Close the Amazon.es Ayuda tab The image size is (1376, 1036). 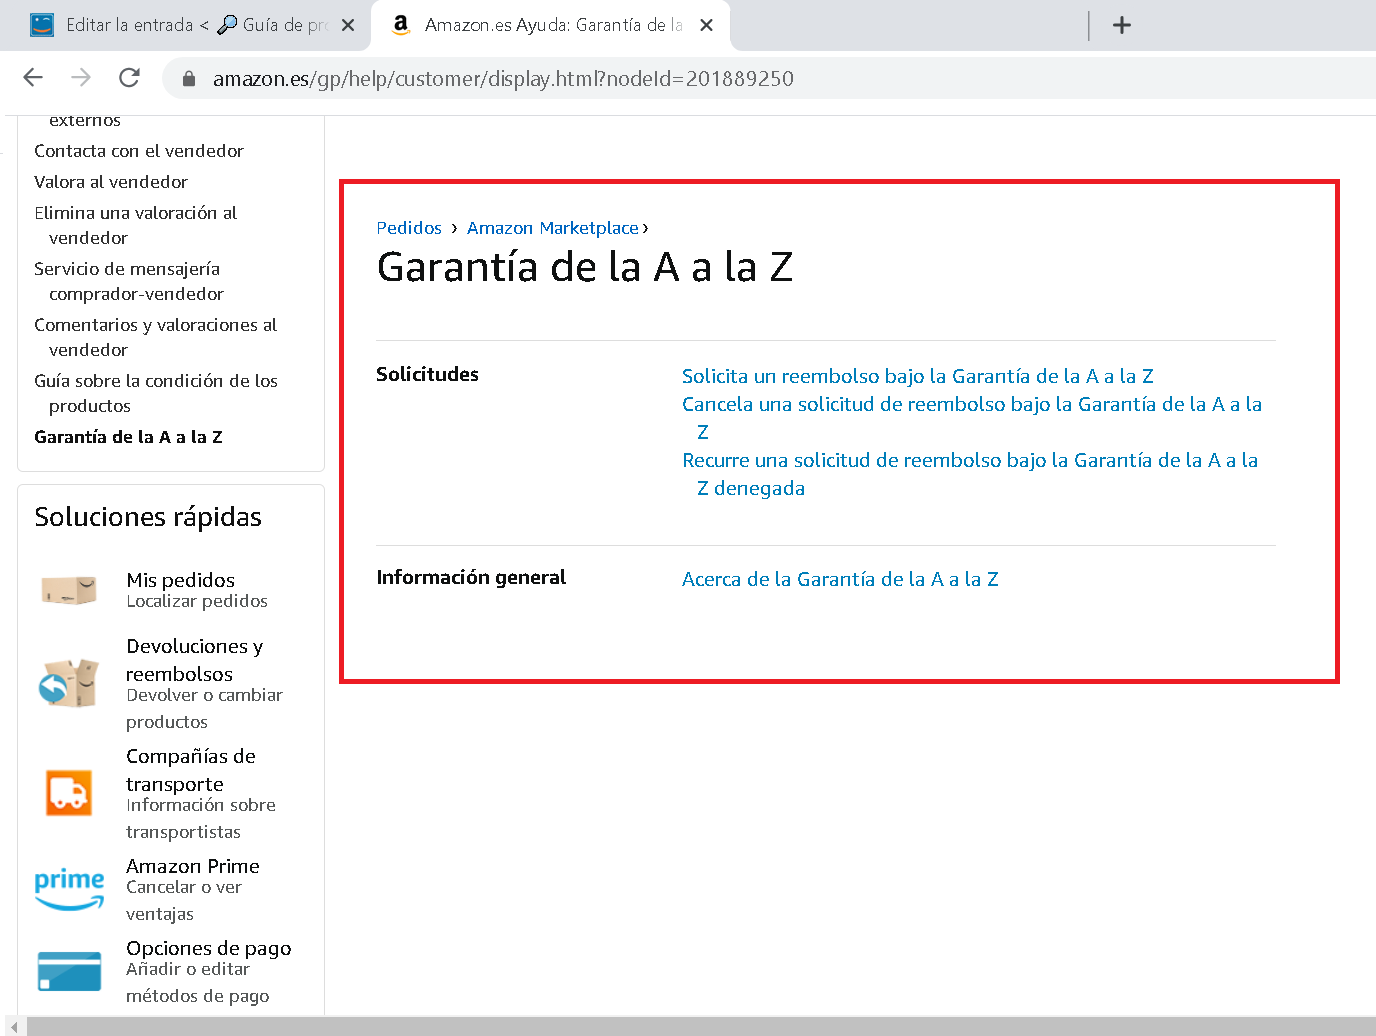[706, 25]
